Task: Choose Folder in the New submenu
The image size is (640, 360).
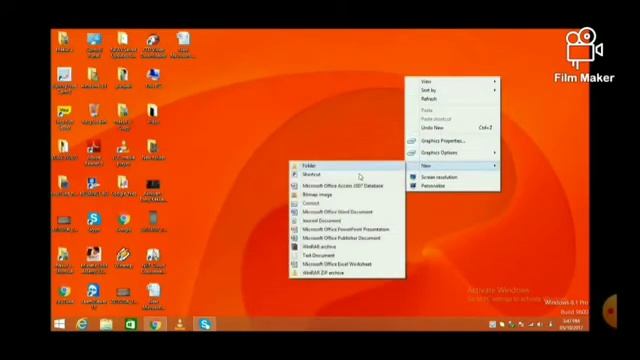Action: click(347, 166)
